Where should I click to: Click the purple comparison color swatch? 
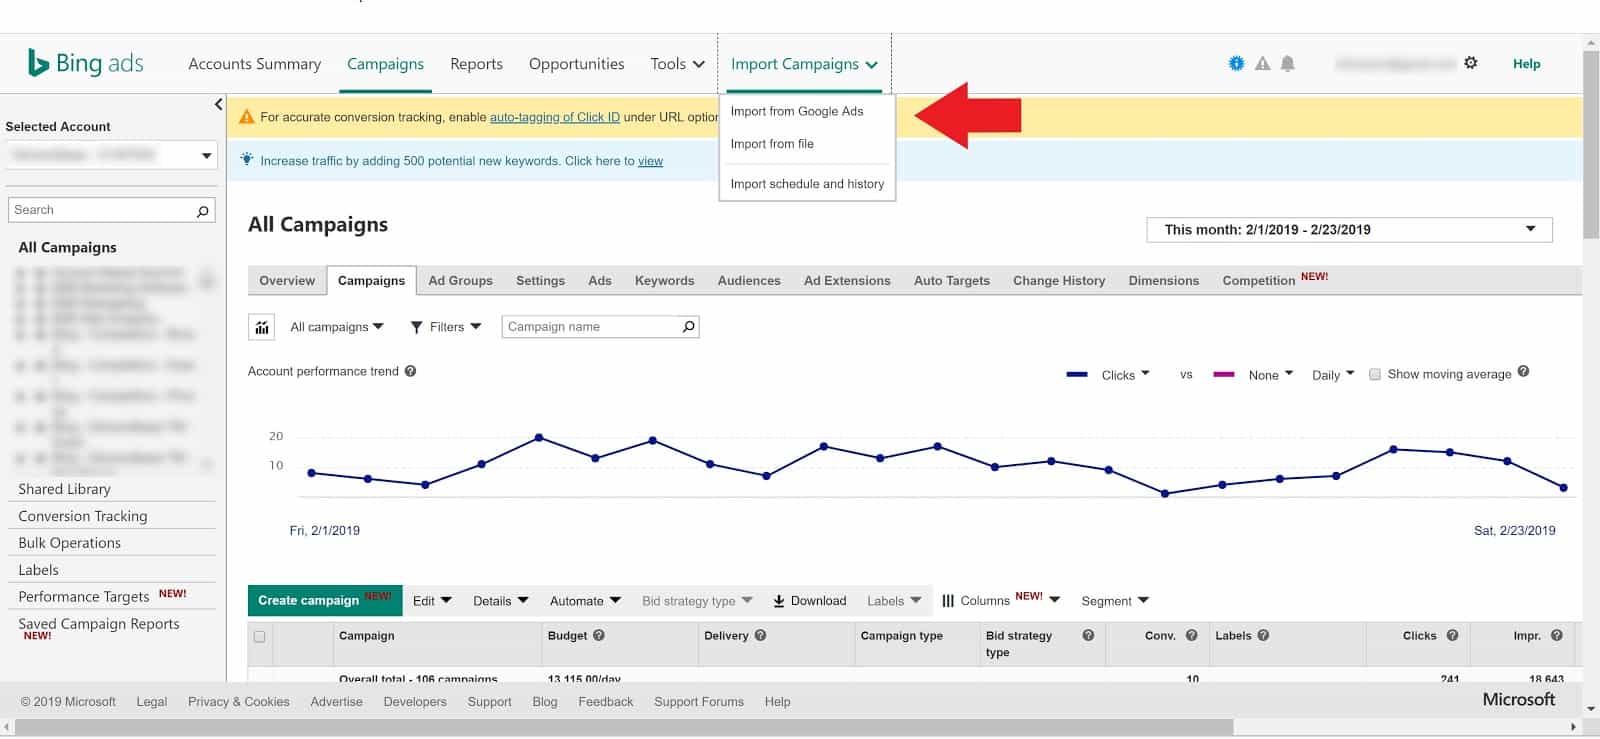(1223, 374)
